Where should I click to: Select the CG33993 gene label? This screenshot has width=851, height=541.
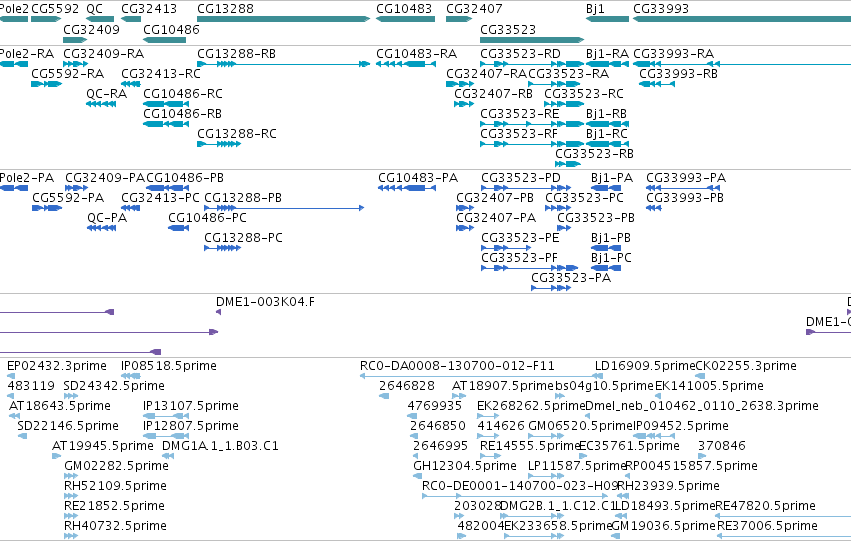click(x=661, y=9)
